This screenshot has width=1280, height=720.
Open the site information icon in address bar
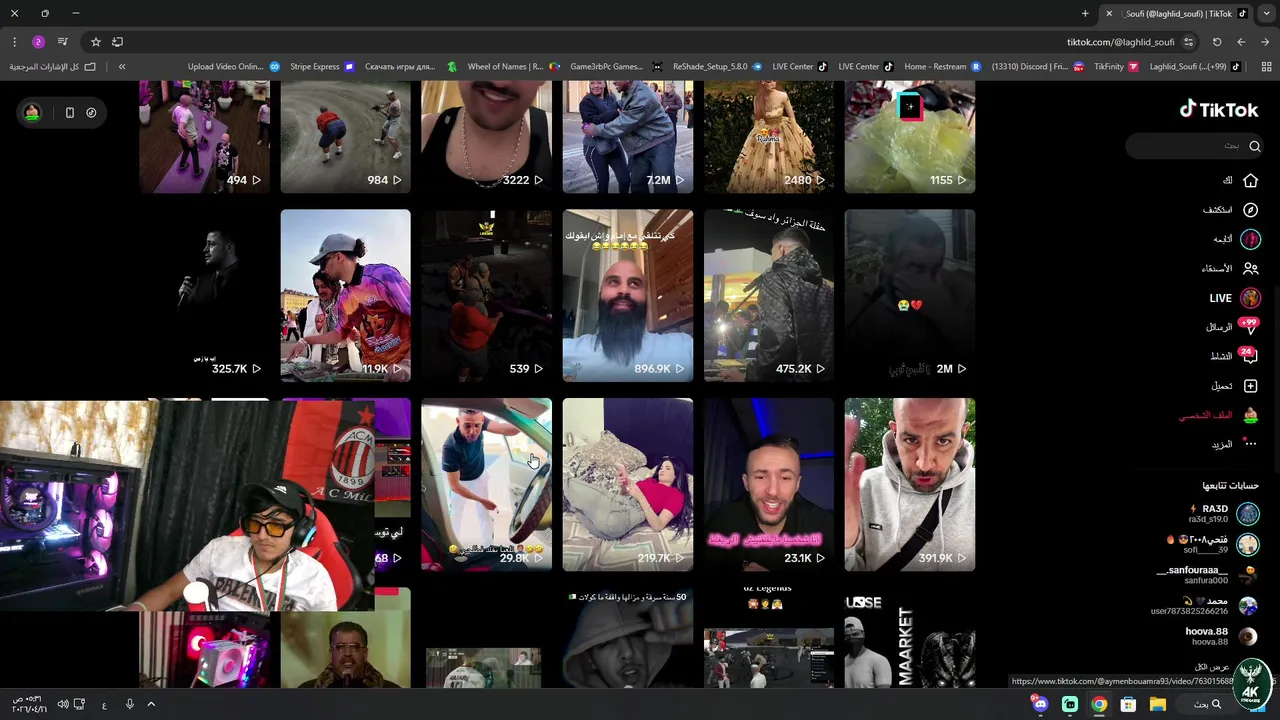pyautogui.click(x=1188, y=42)
